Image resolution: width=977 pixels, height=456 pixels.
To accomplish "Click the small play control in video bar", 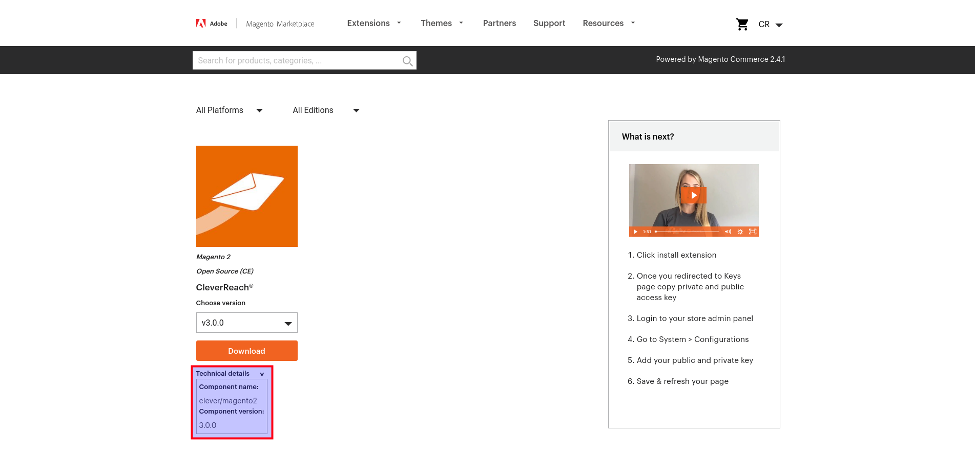I will tap(635, 231).
